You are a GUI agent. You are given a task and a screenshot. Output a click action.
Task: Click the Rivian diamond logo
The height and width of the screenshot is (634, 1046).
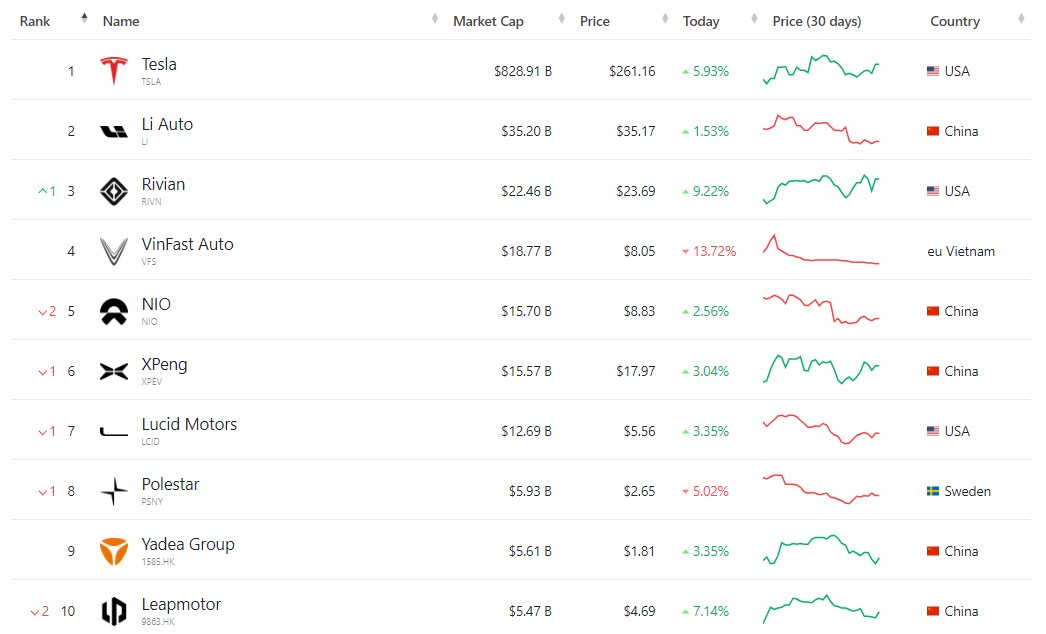(x=114, y=191)
